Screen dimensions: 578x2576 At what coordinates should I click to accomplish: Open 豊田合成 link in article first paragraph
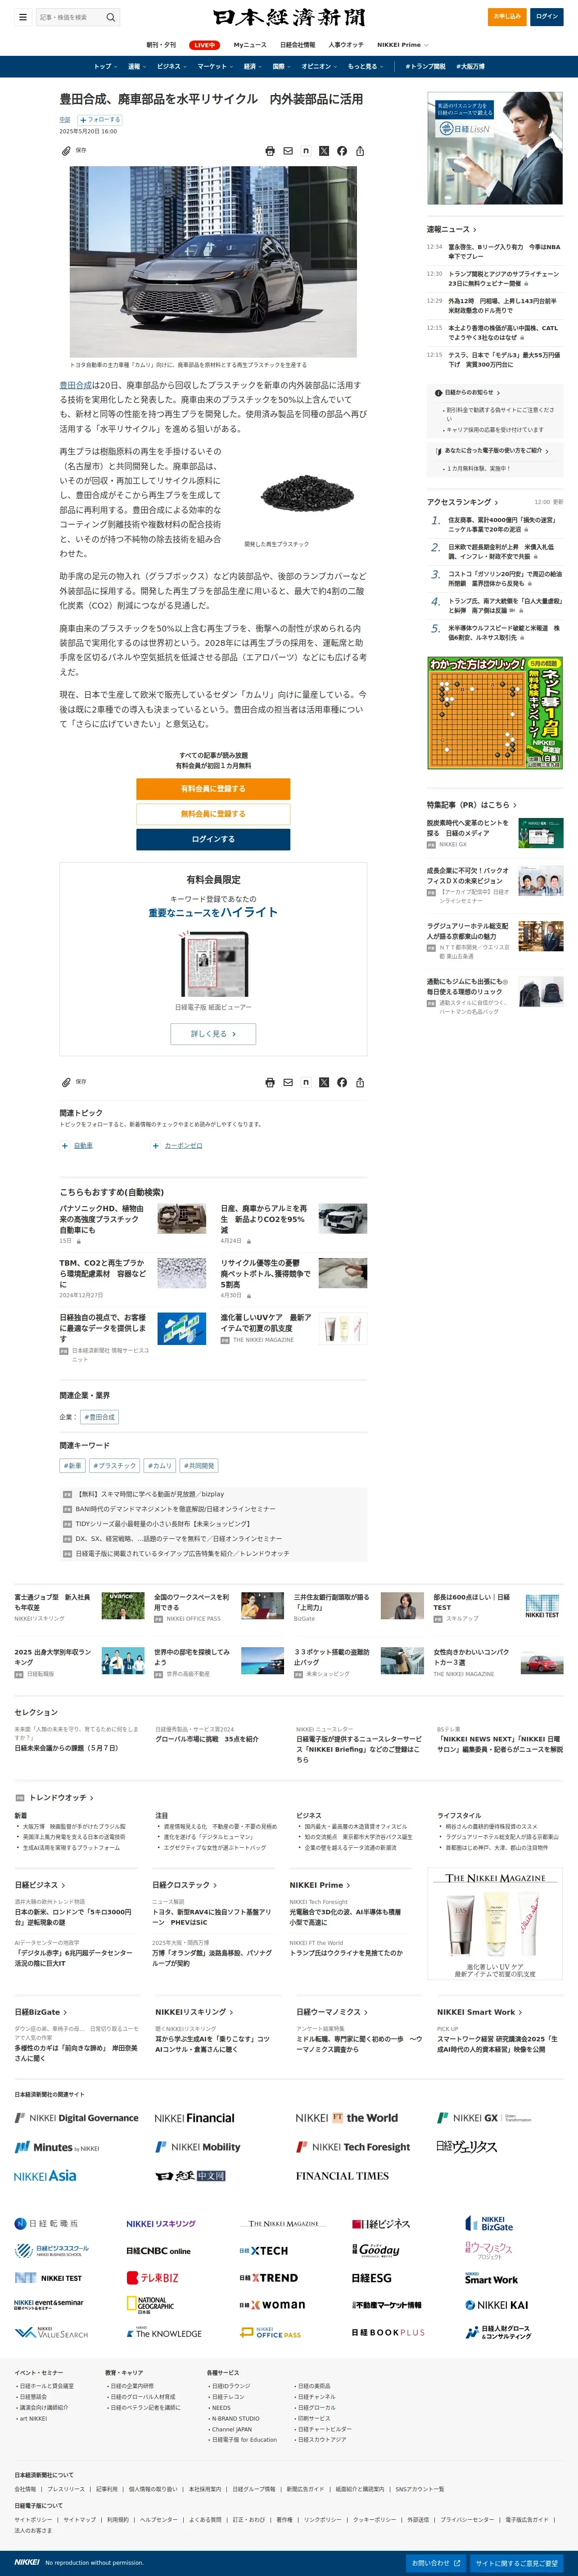pyautogui.click(x=75, y=385)
